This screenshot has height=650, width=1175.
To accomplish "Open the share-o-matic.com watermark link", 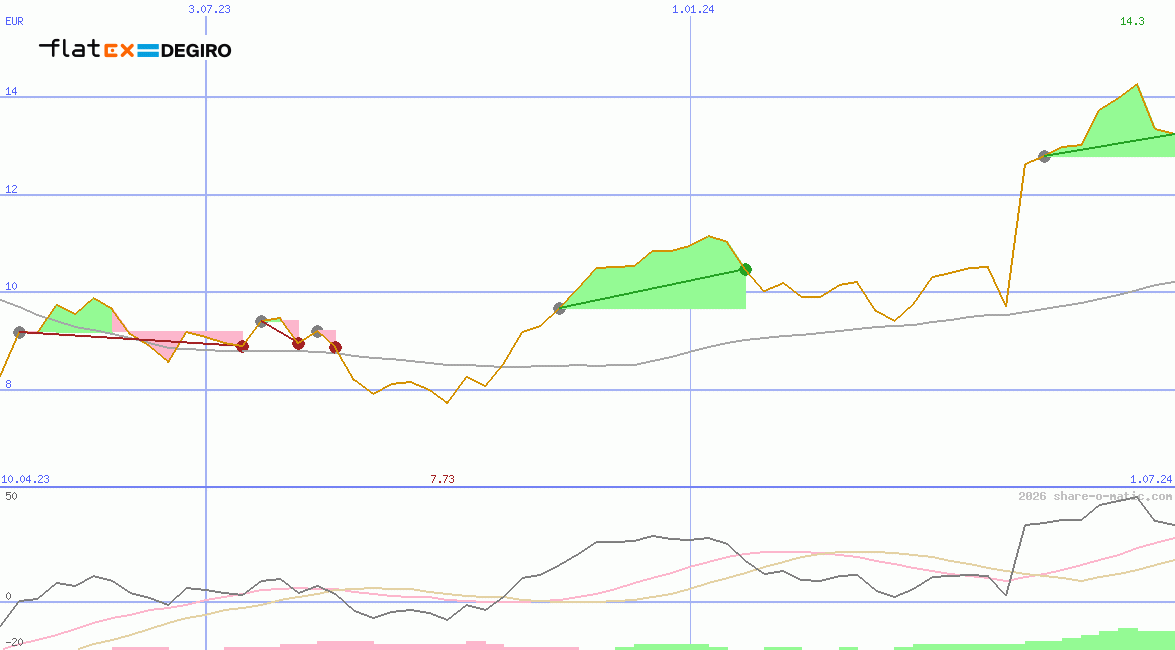I will pyautogui.click(x=1094, y=496).
